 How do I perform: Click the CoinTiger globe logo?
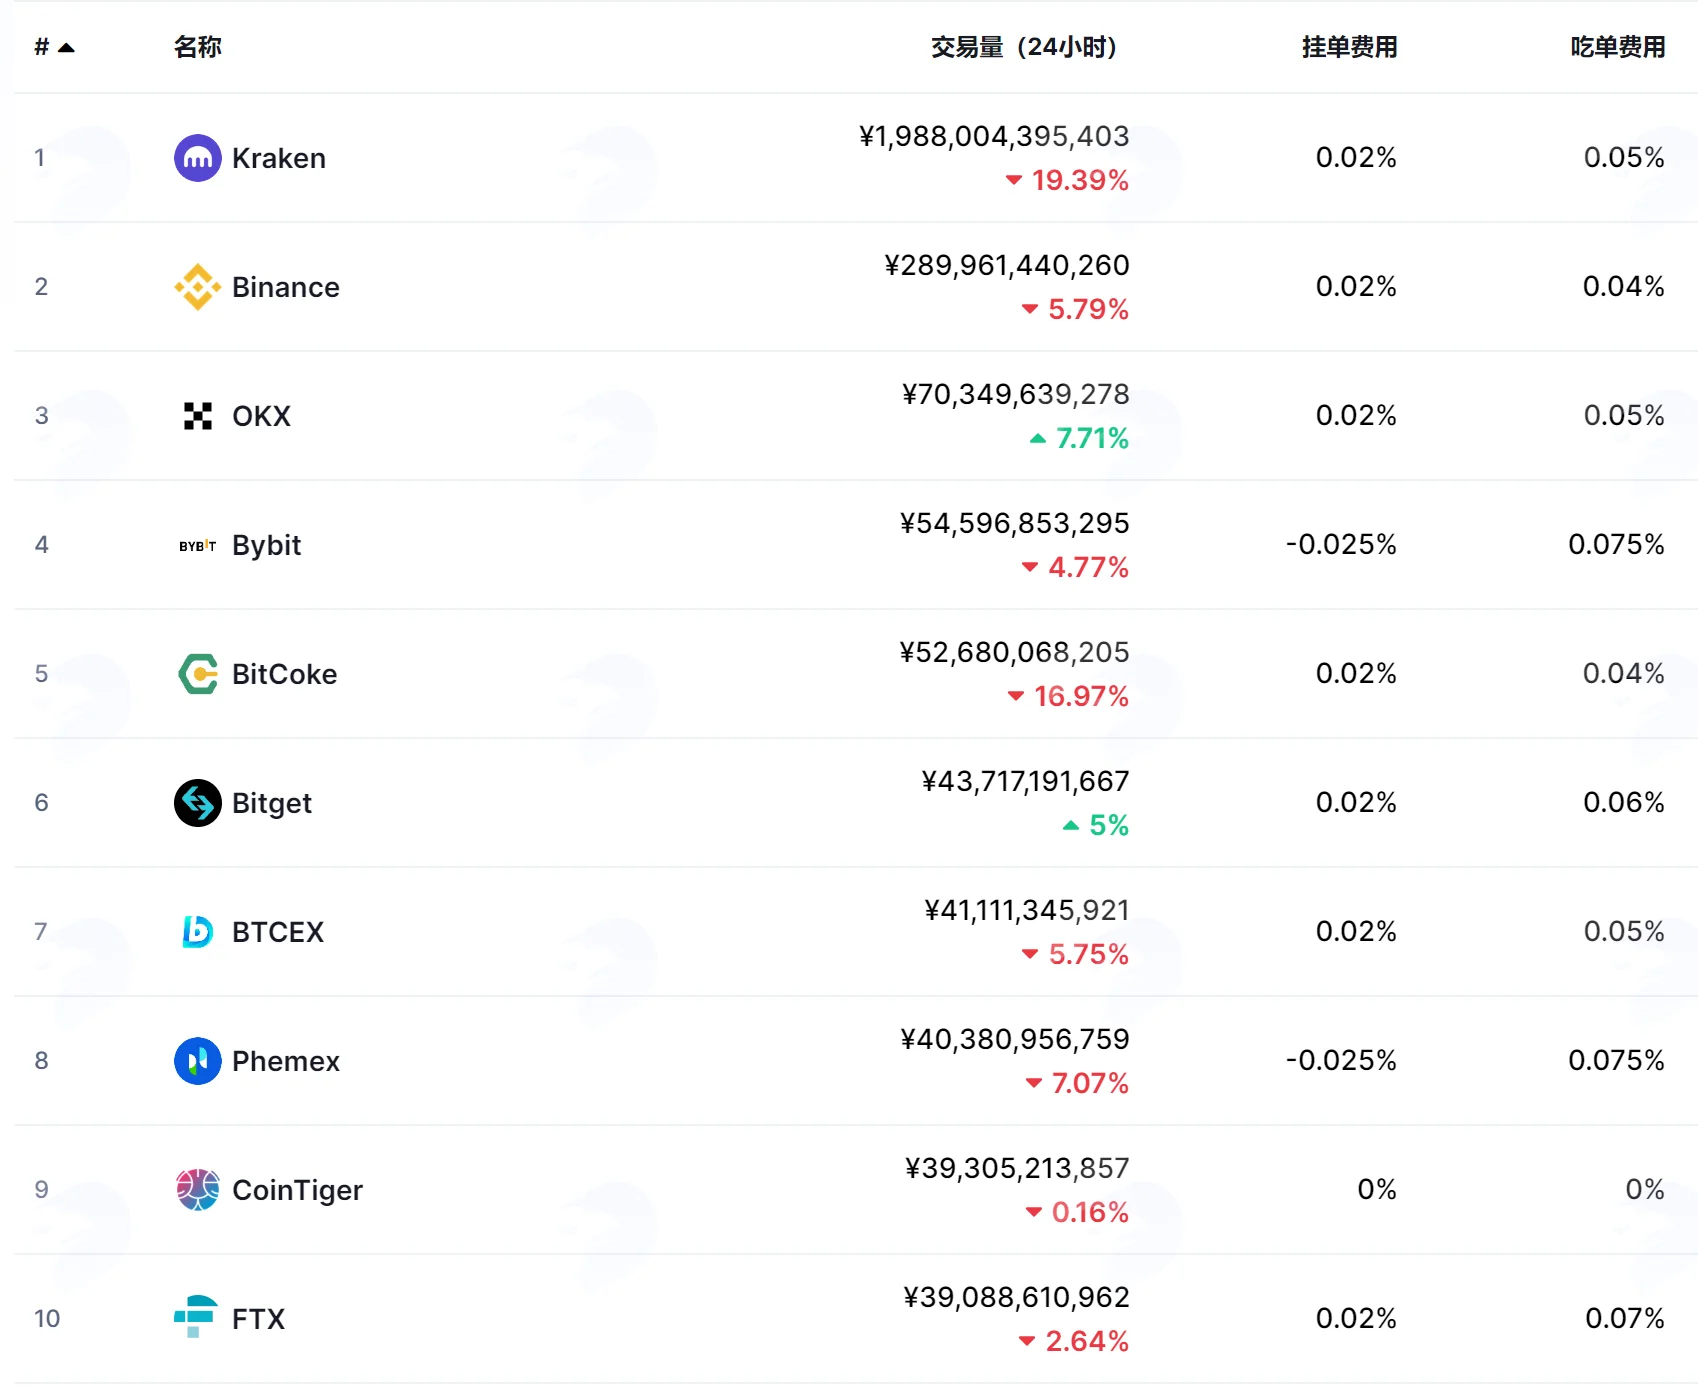198,1190
